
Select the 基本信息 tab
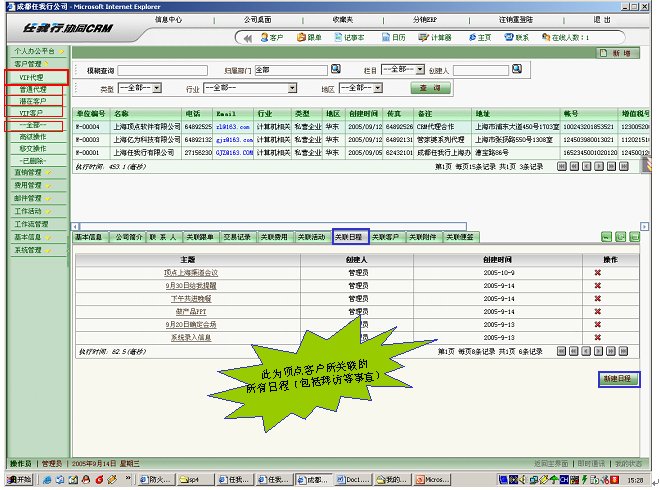click(x=90, y=237)
